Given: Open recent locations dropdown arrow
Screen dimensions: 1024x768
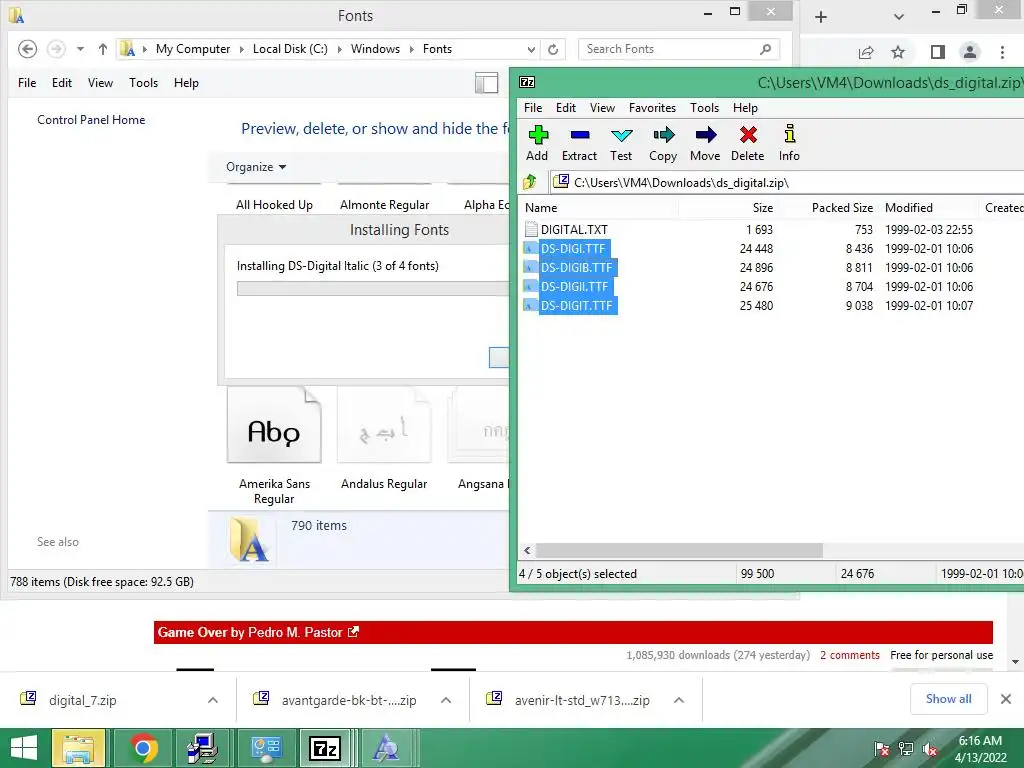Looking at the screenshot, I should tap(80, 49).
